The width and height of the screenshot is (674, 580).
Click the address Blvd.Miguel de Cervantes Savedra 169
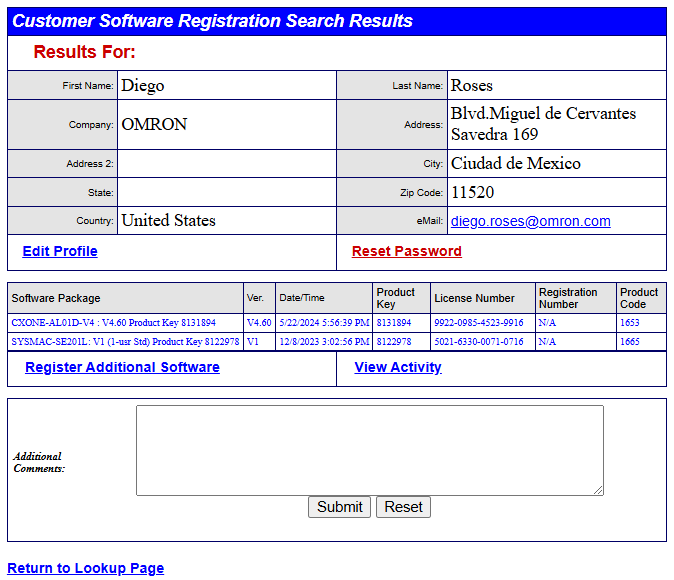coord(543,124)
